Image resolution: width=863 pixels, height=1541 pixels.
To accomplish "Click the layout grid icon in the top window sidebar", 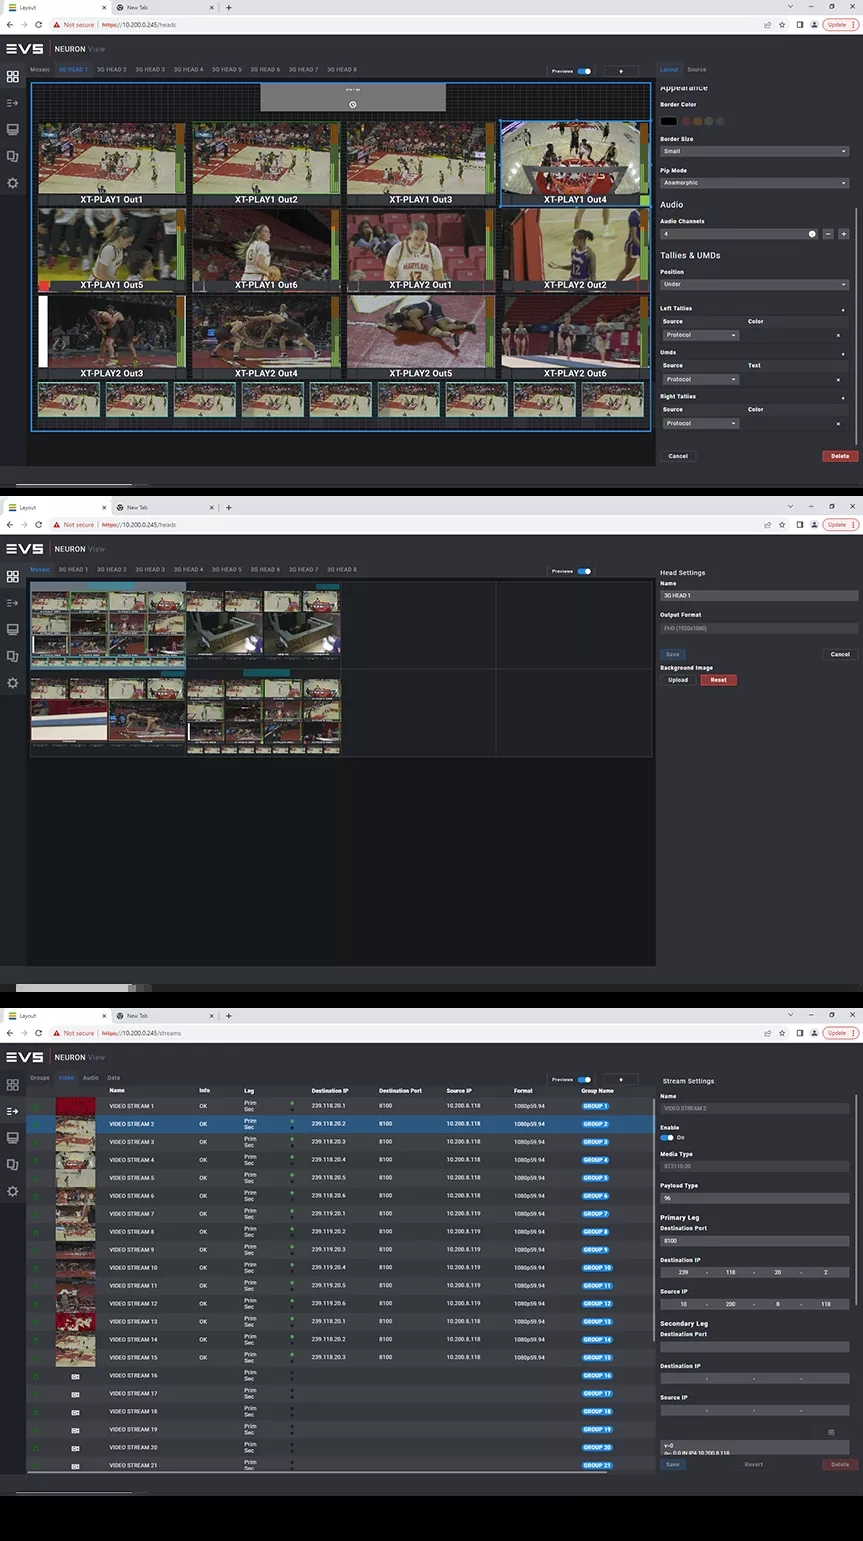I will click(12, 76).
